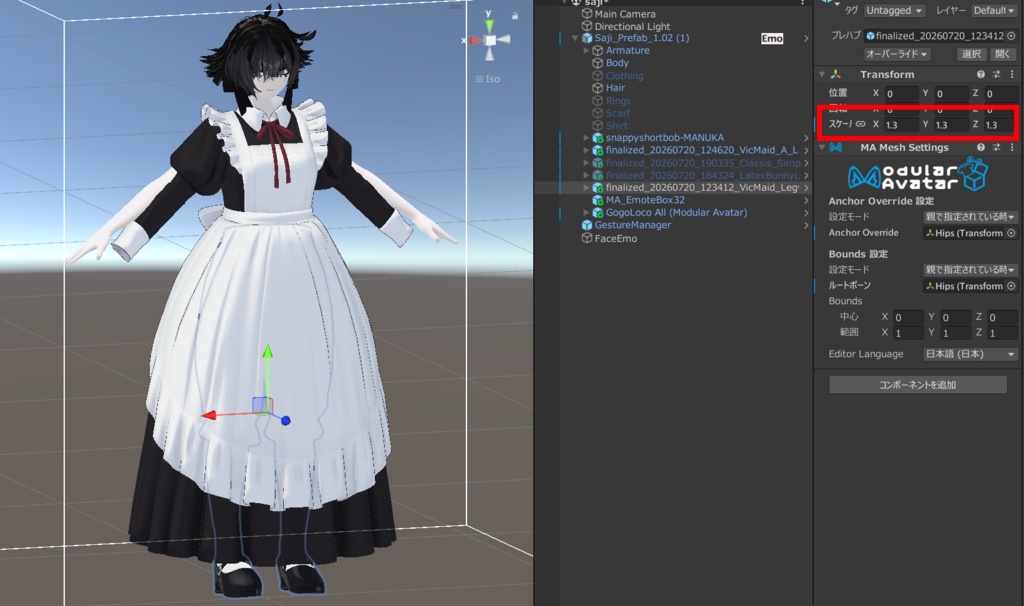This screenshot has width=1024, height=606.
Task: Click the Root Bone object picker circle
Action: click(1011, 286)
